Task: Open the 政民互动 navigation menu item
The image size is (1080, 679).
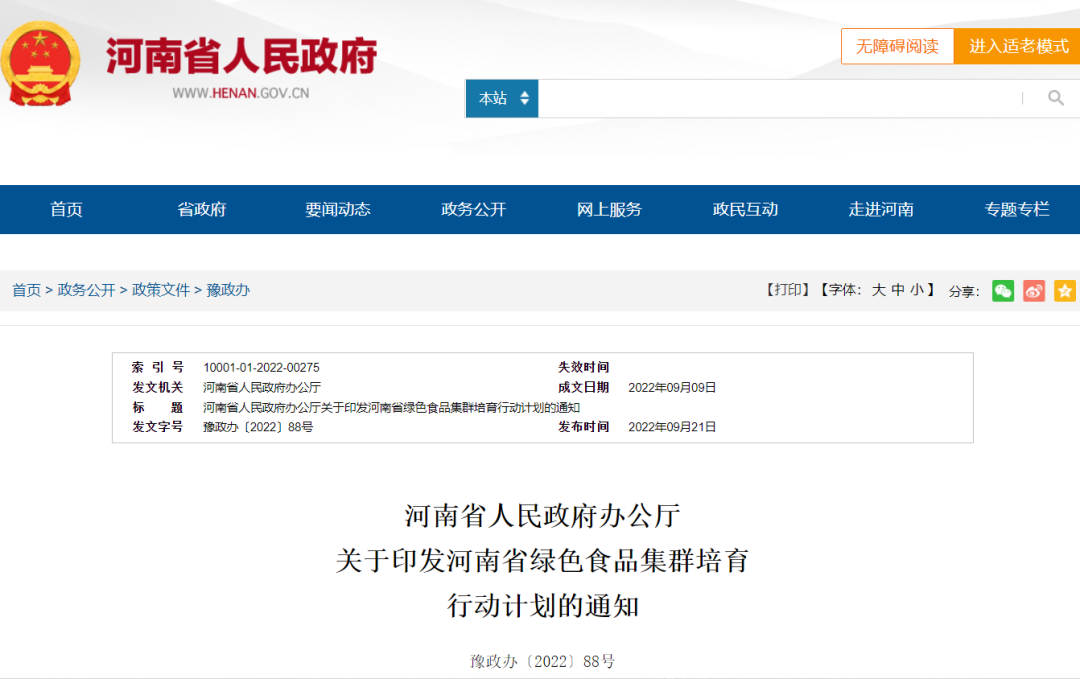Action: click(x=745, y=209)
